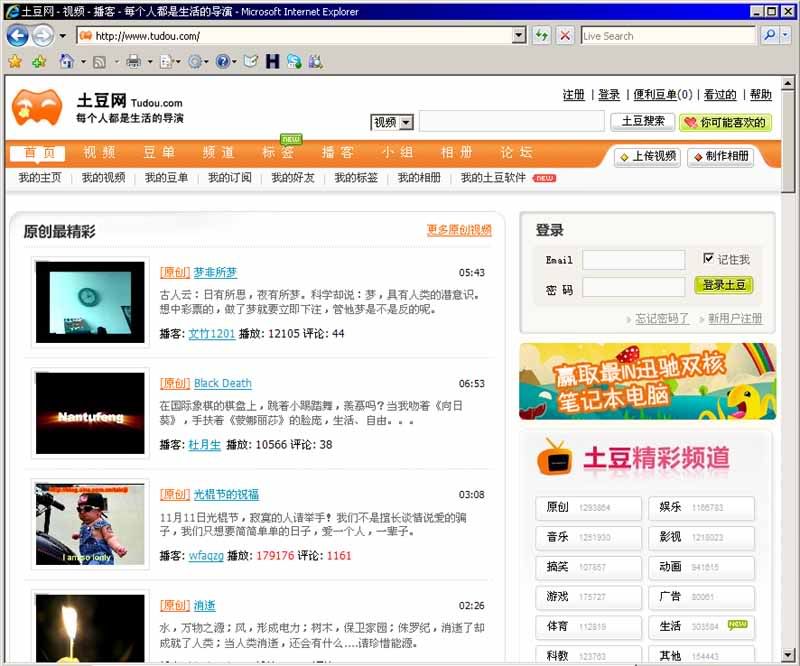This screenshot has height=666, width=800.
Task: Open the Page menu toolbar icon
Action: click(x=166, y=62)
